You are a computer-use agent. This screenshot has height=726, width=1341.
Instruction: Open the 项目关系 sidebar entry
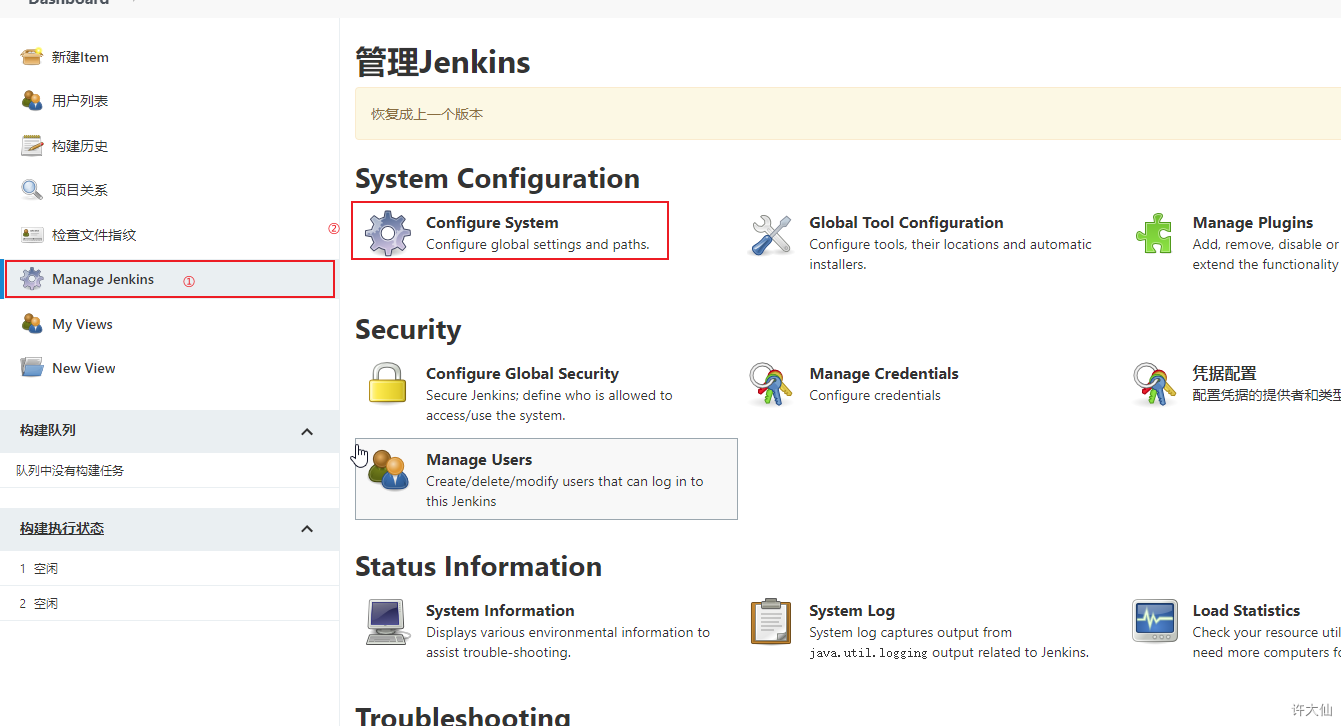point(80,190)
